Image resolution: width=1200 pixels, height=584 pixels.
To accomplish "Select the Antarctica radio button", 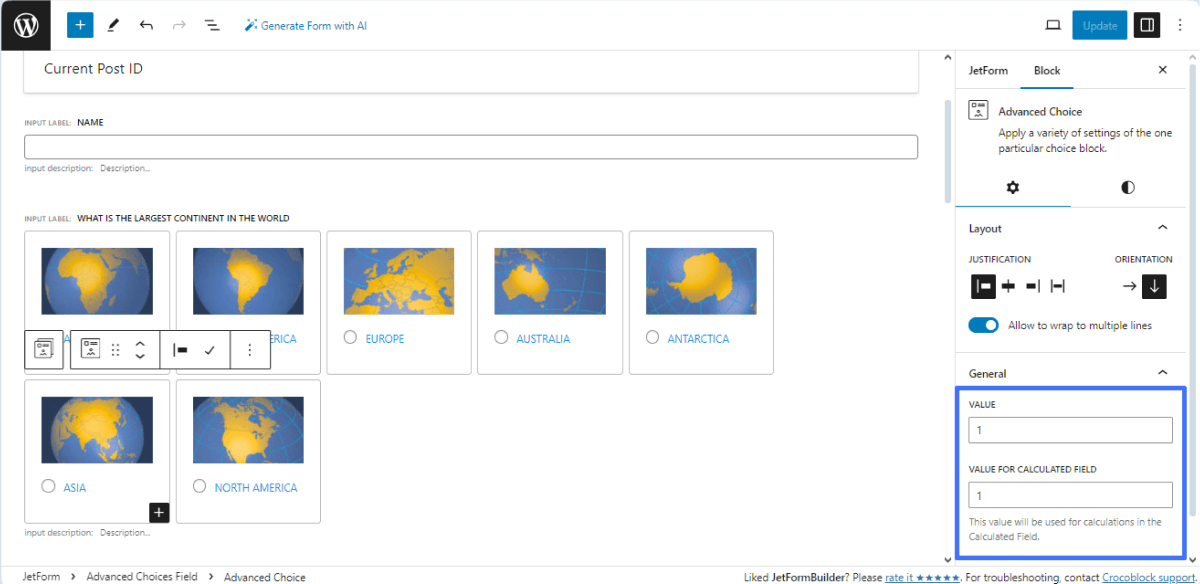I will coord(652,338).
